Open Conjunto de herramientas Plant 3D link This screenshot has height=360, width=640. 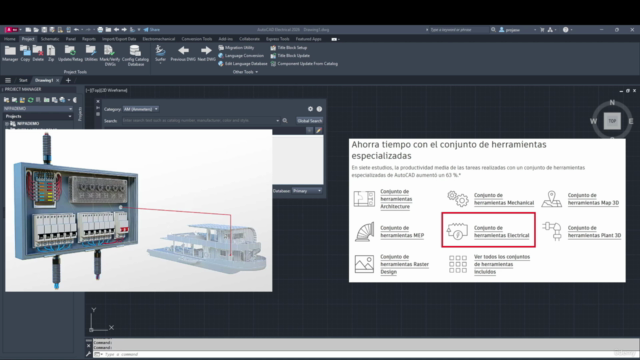click(x=594, y=231)
